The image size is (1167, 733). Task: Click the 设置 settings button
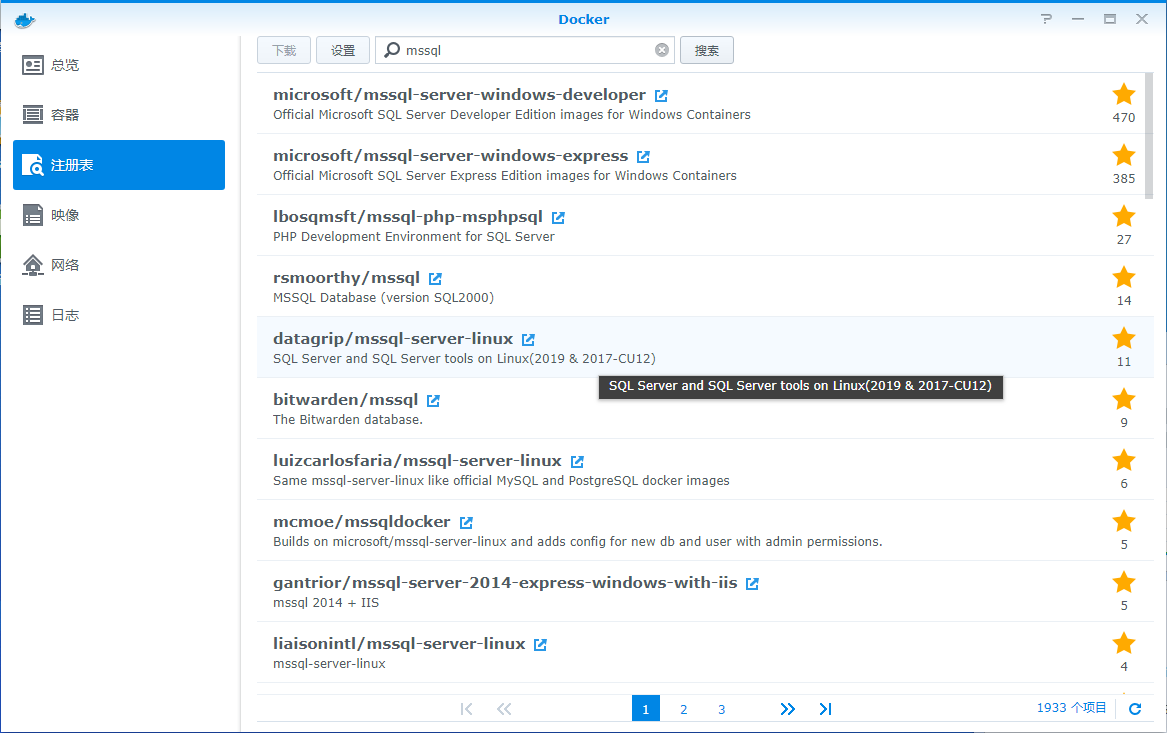click(x=342, y=50)
